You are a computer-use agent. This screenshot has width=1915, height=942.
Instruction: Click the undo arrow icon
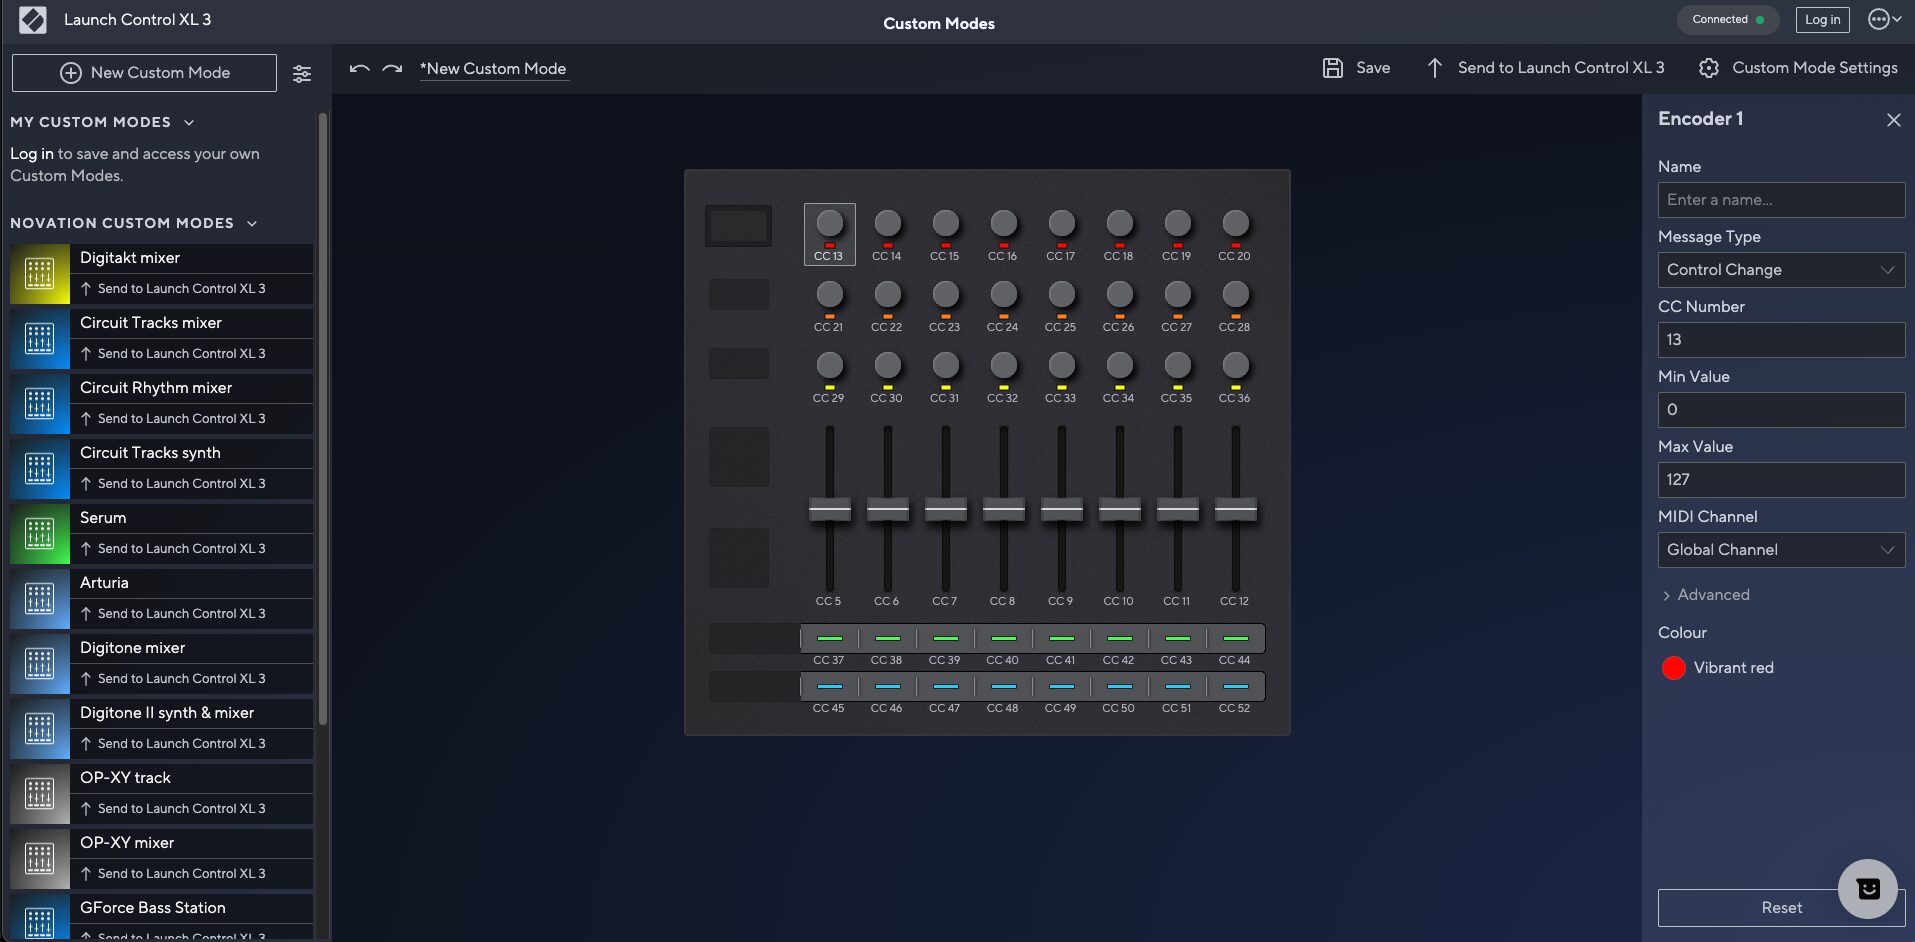[359, 69]
